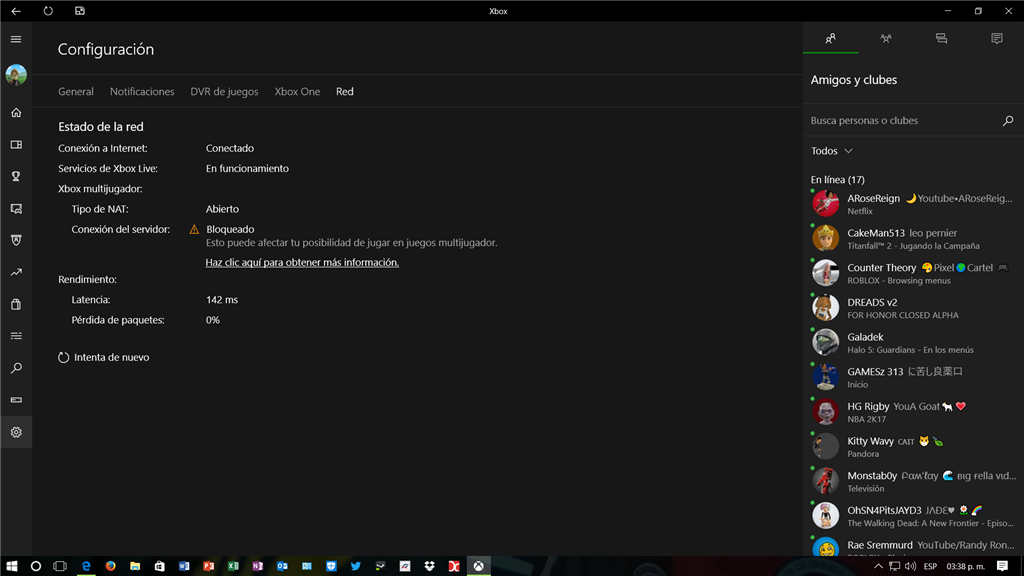Click the 'Abierto' NAT type value
This screenshot has width=1024, height=576.
[x=222, y=209]
